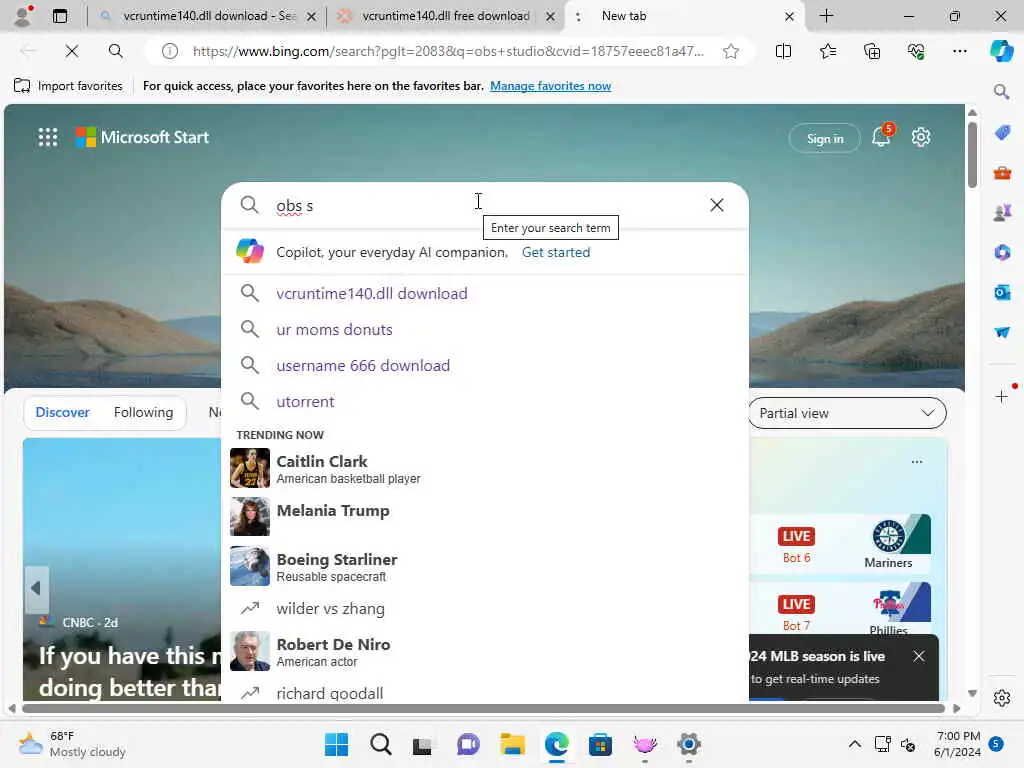The width and height of the screenshot is (1024, 768).
Task: Go to previous news carousel slide
Action: click(36, 588)
